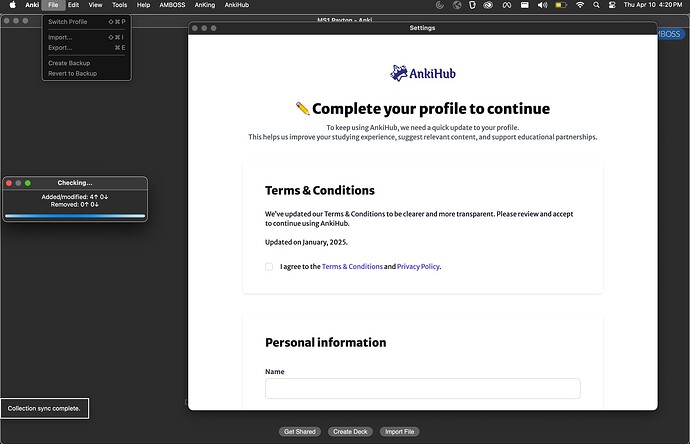Open the Anki application menu
This screenshot has height=444, width=690.
point(32,5)
